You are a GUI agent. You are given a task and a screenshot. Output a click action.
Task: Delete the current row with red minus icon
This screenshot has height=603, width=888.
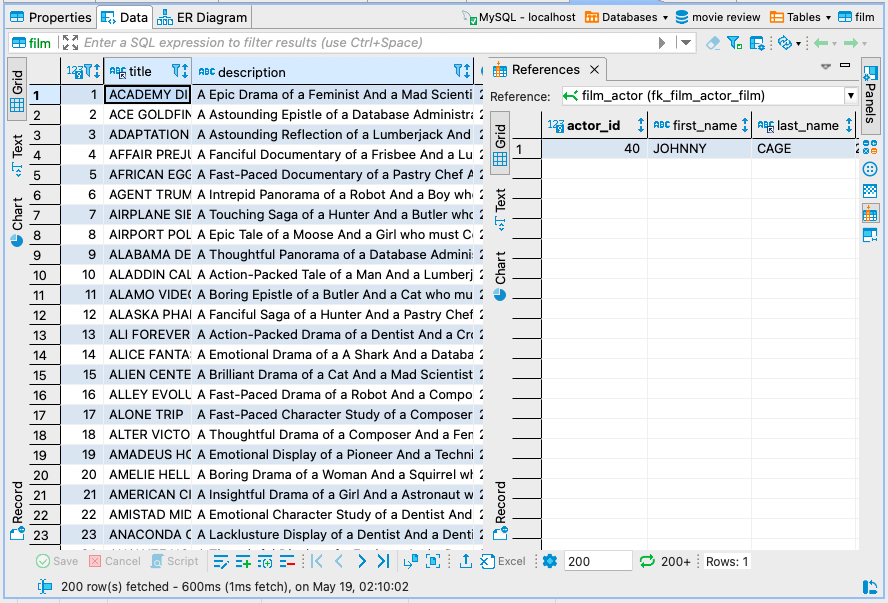(287, 562)
